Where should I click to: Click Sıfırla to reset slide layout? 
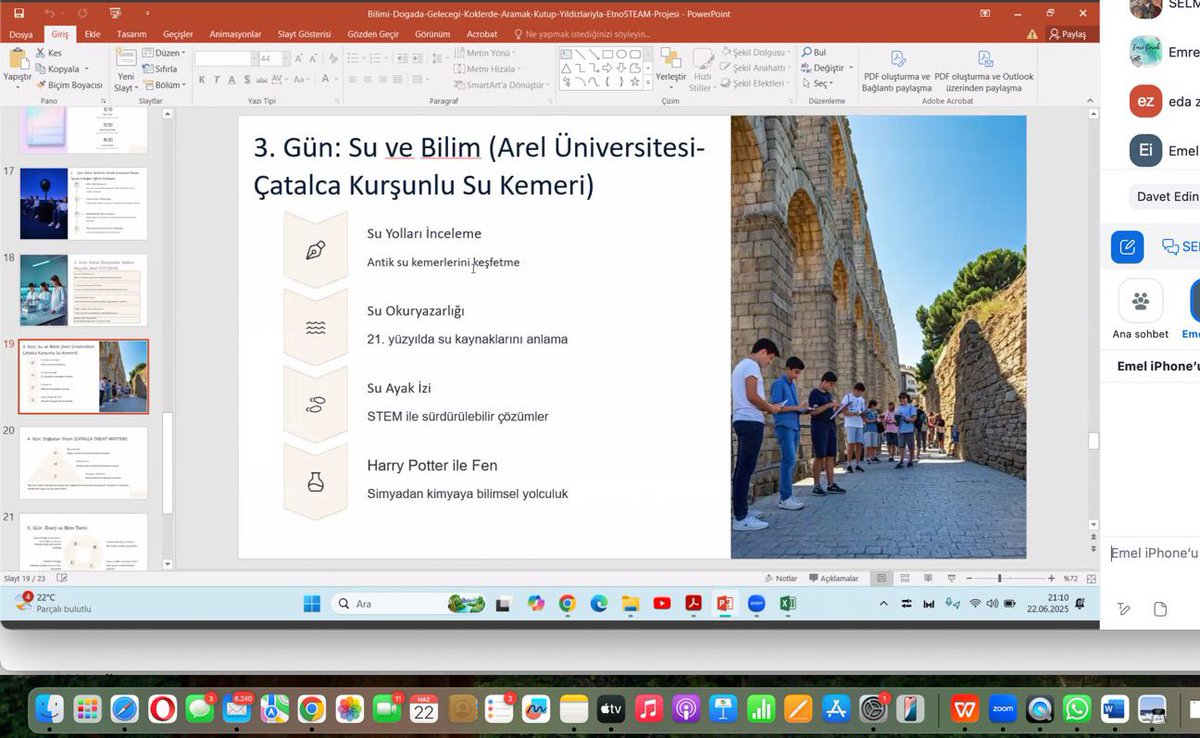tap(159, 69)
